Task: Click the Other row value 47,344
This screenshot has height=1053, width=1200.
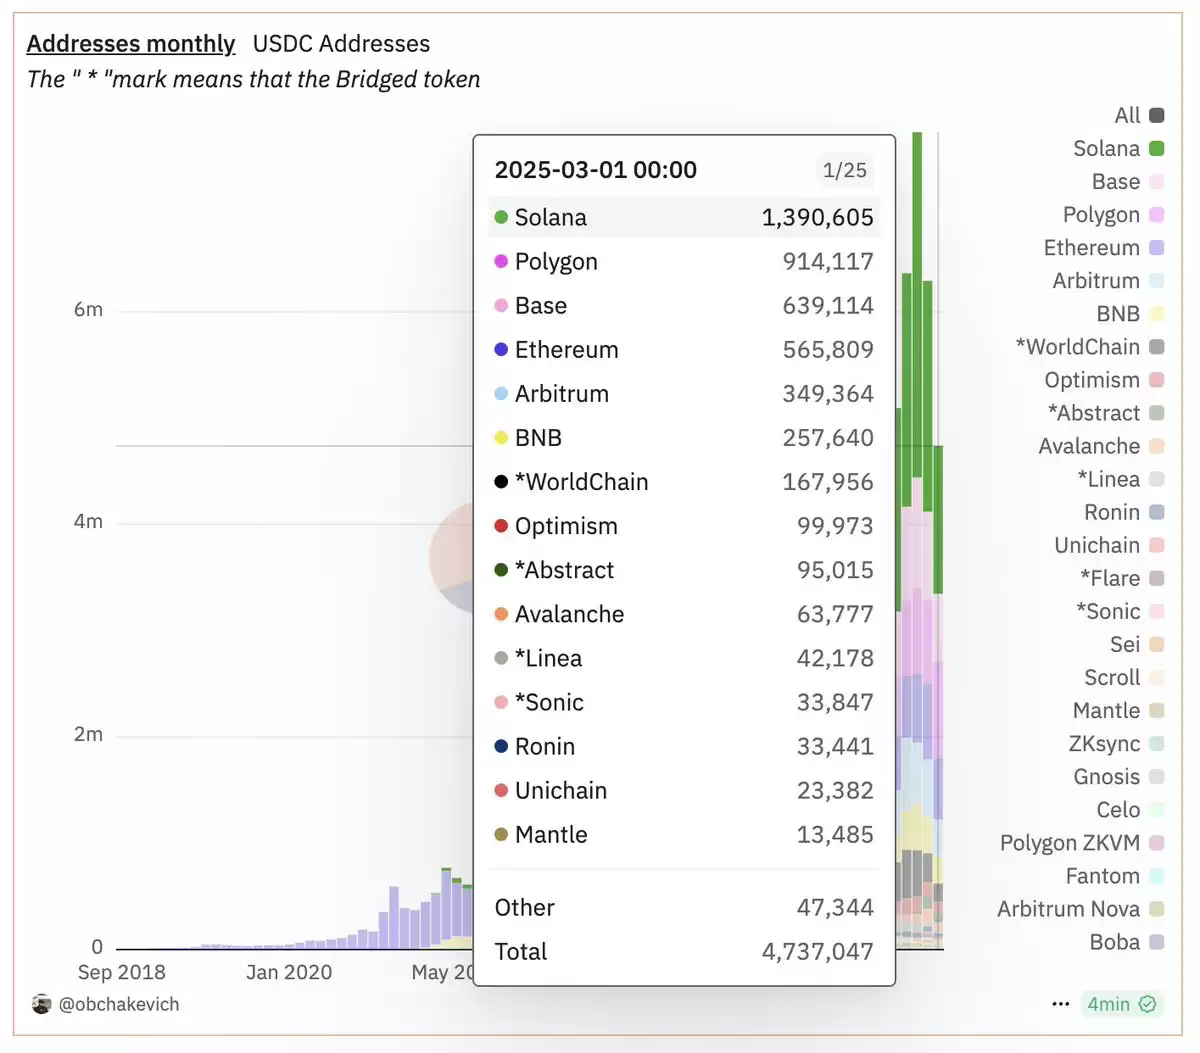Action: [835, 907]
